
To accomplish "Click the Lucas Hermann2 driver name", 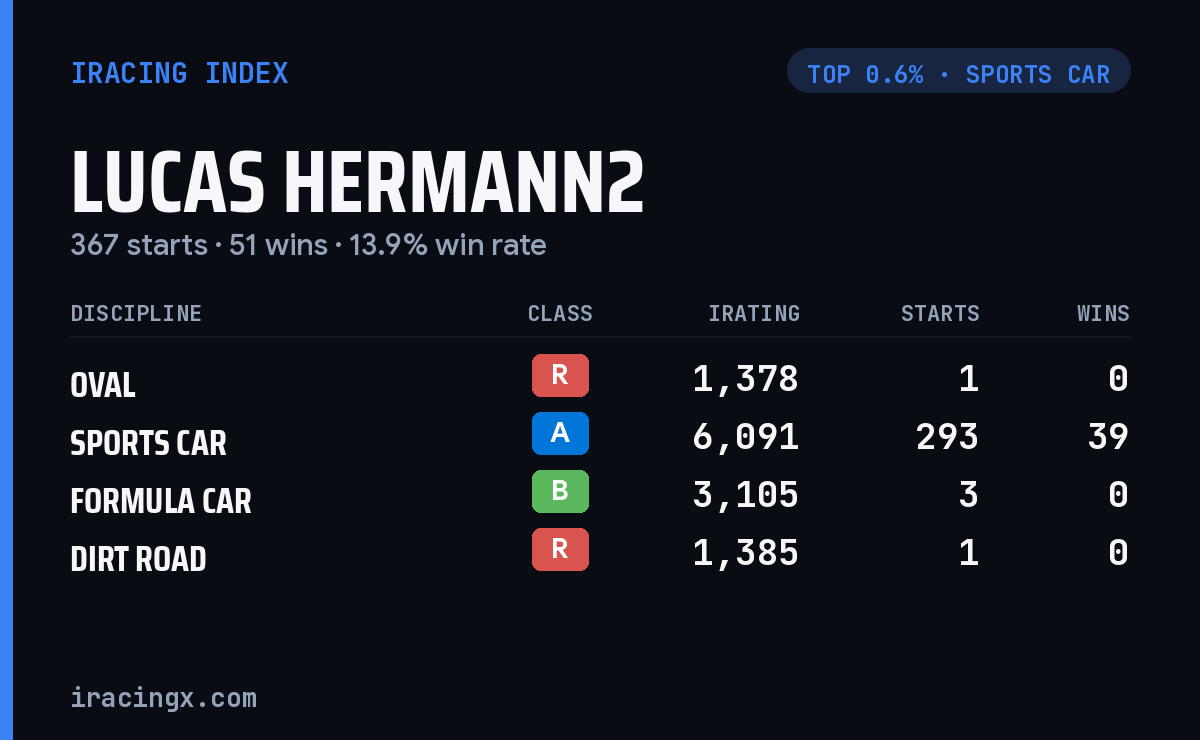I will tap(357, 183).
